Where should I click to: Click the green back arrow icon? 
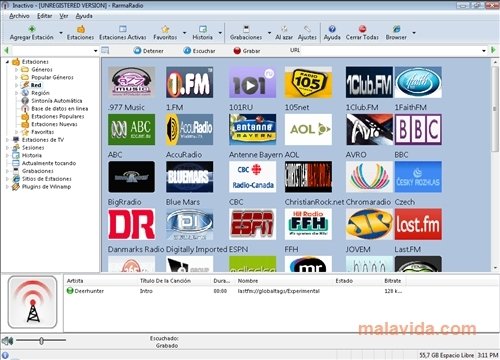[x=6, y=51]
